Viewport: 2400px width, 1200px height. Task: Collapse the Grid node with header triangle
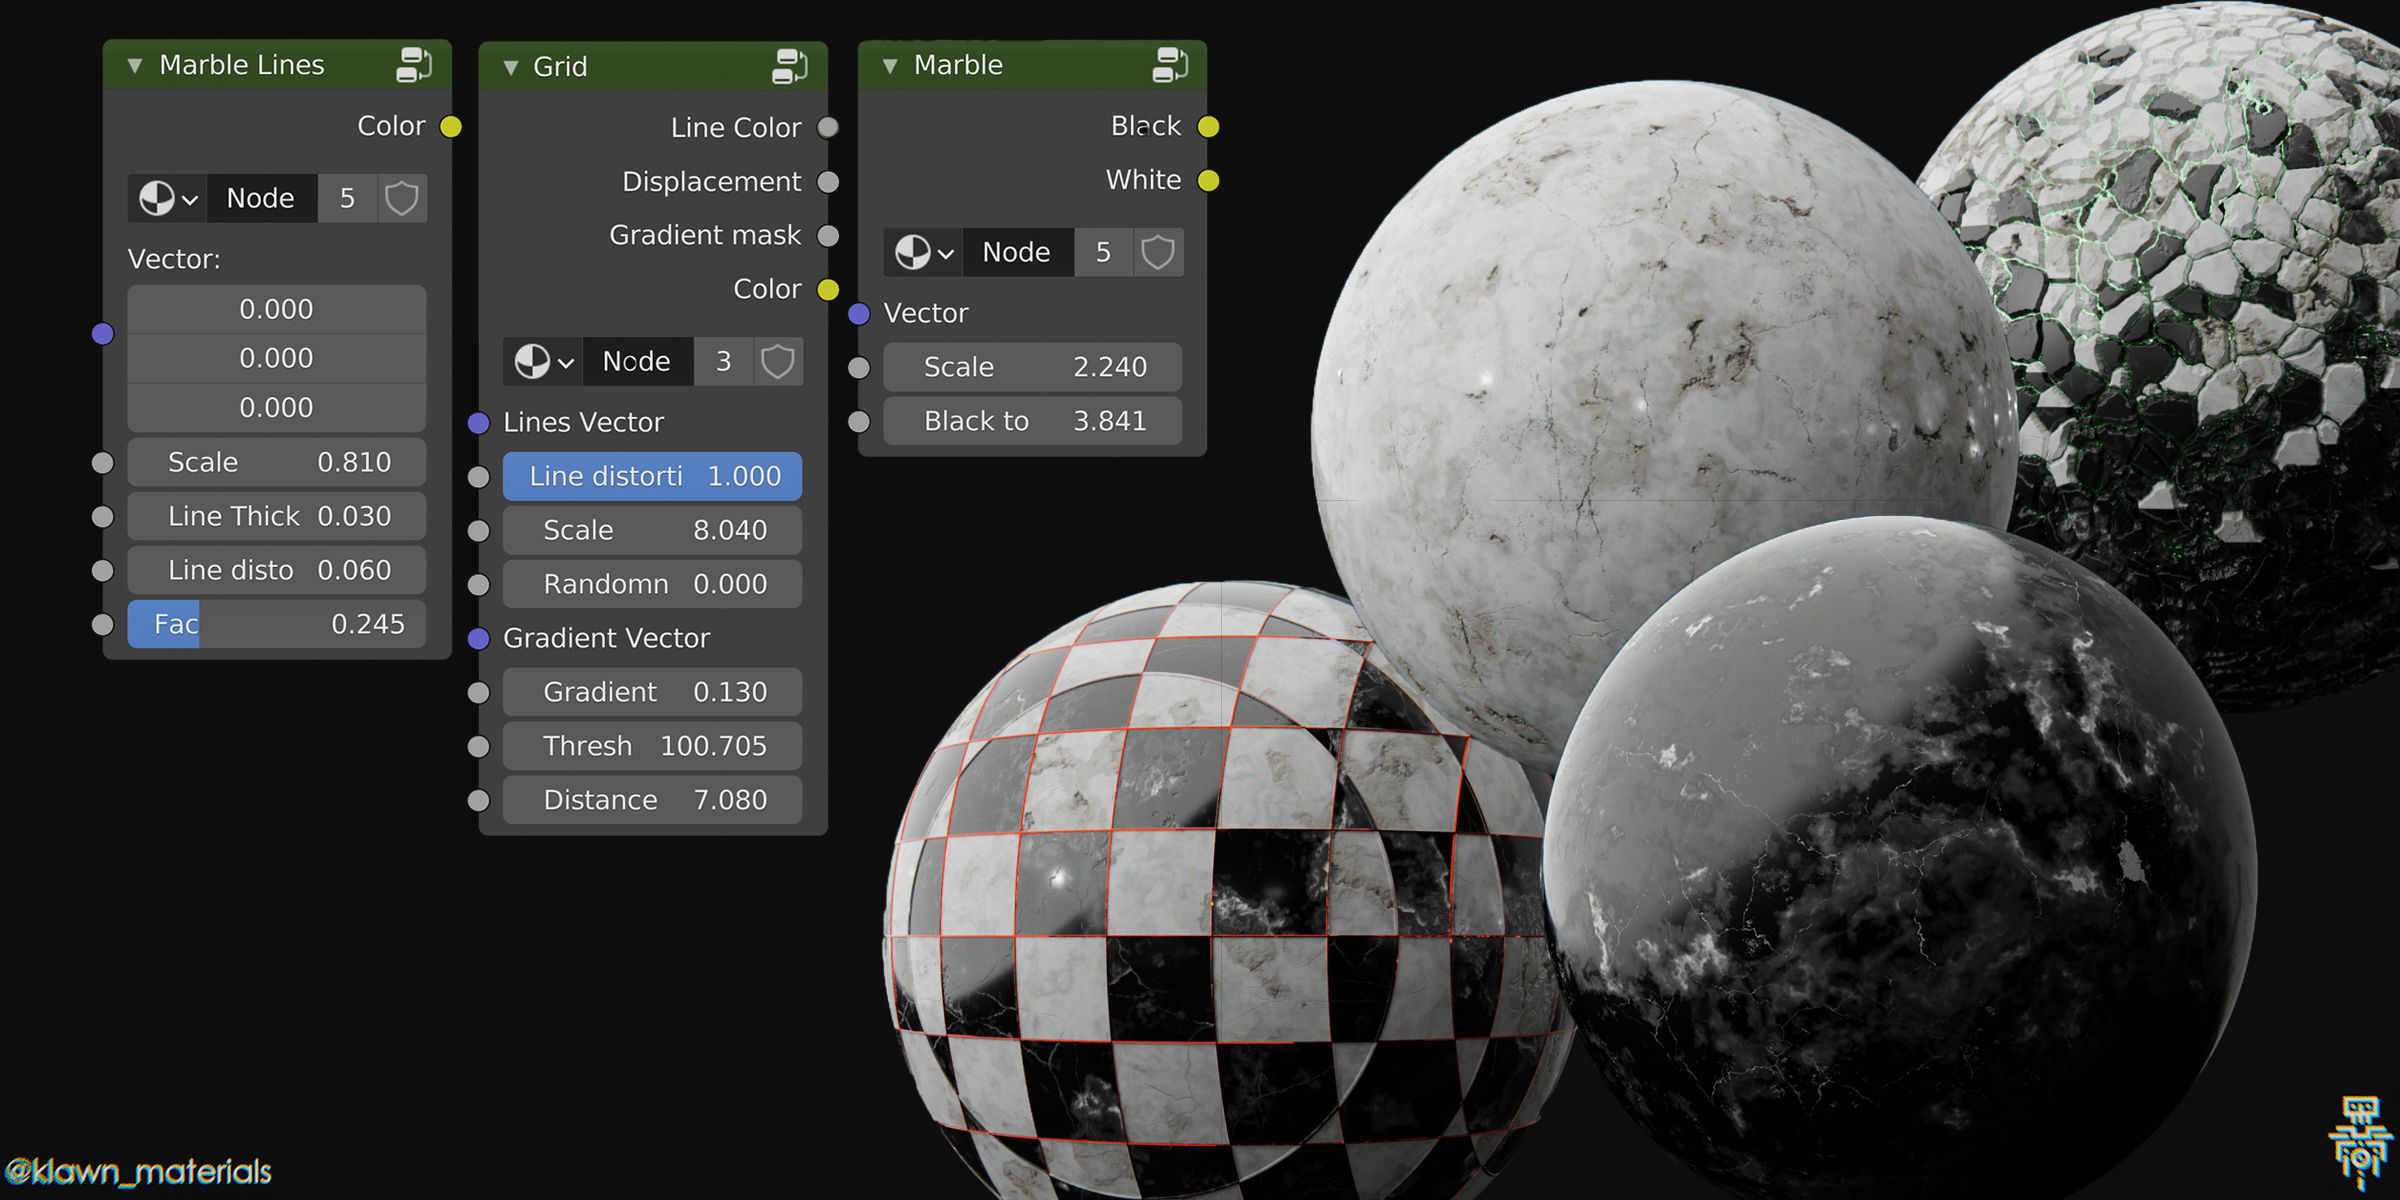(511, 68)
